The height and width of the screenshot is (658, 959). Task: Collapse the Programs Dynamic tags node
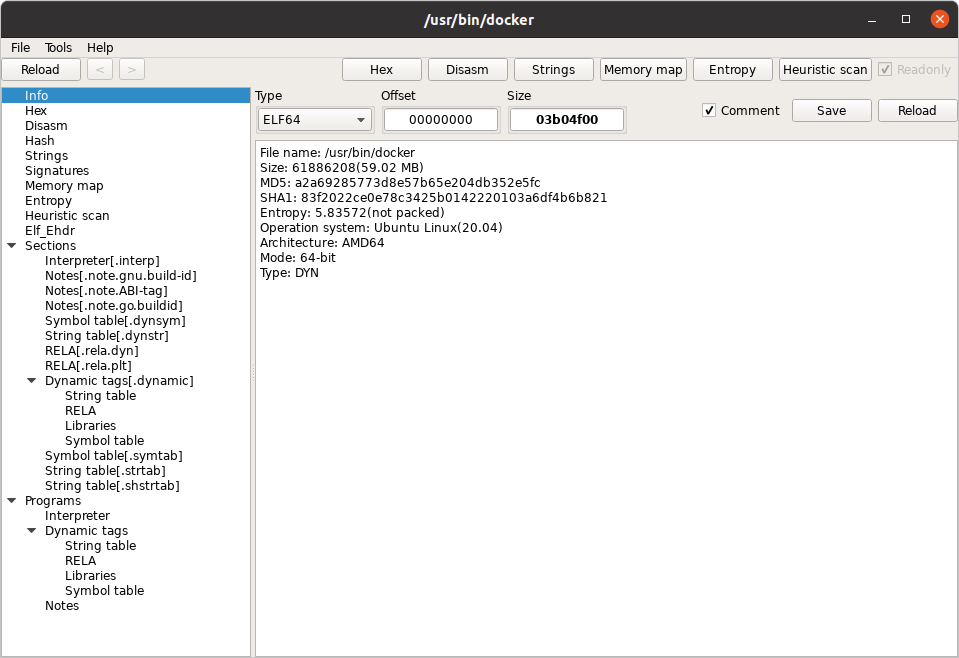pyautogui.click(x=32, y=530)
